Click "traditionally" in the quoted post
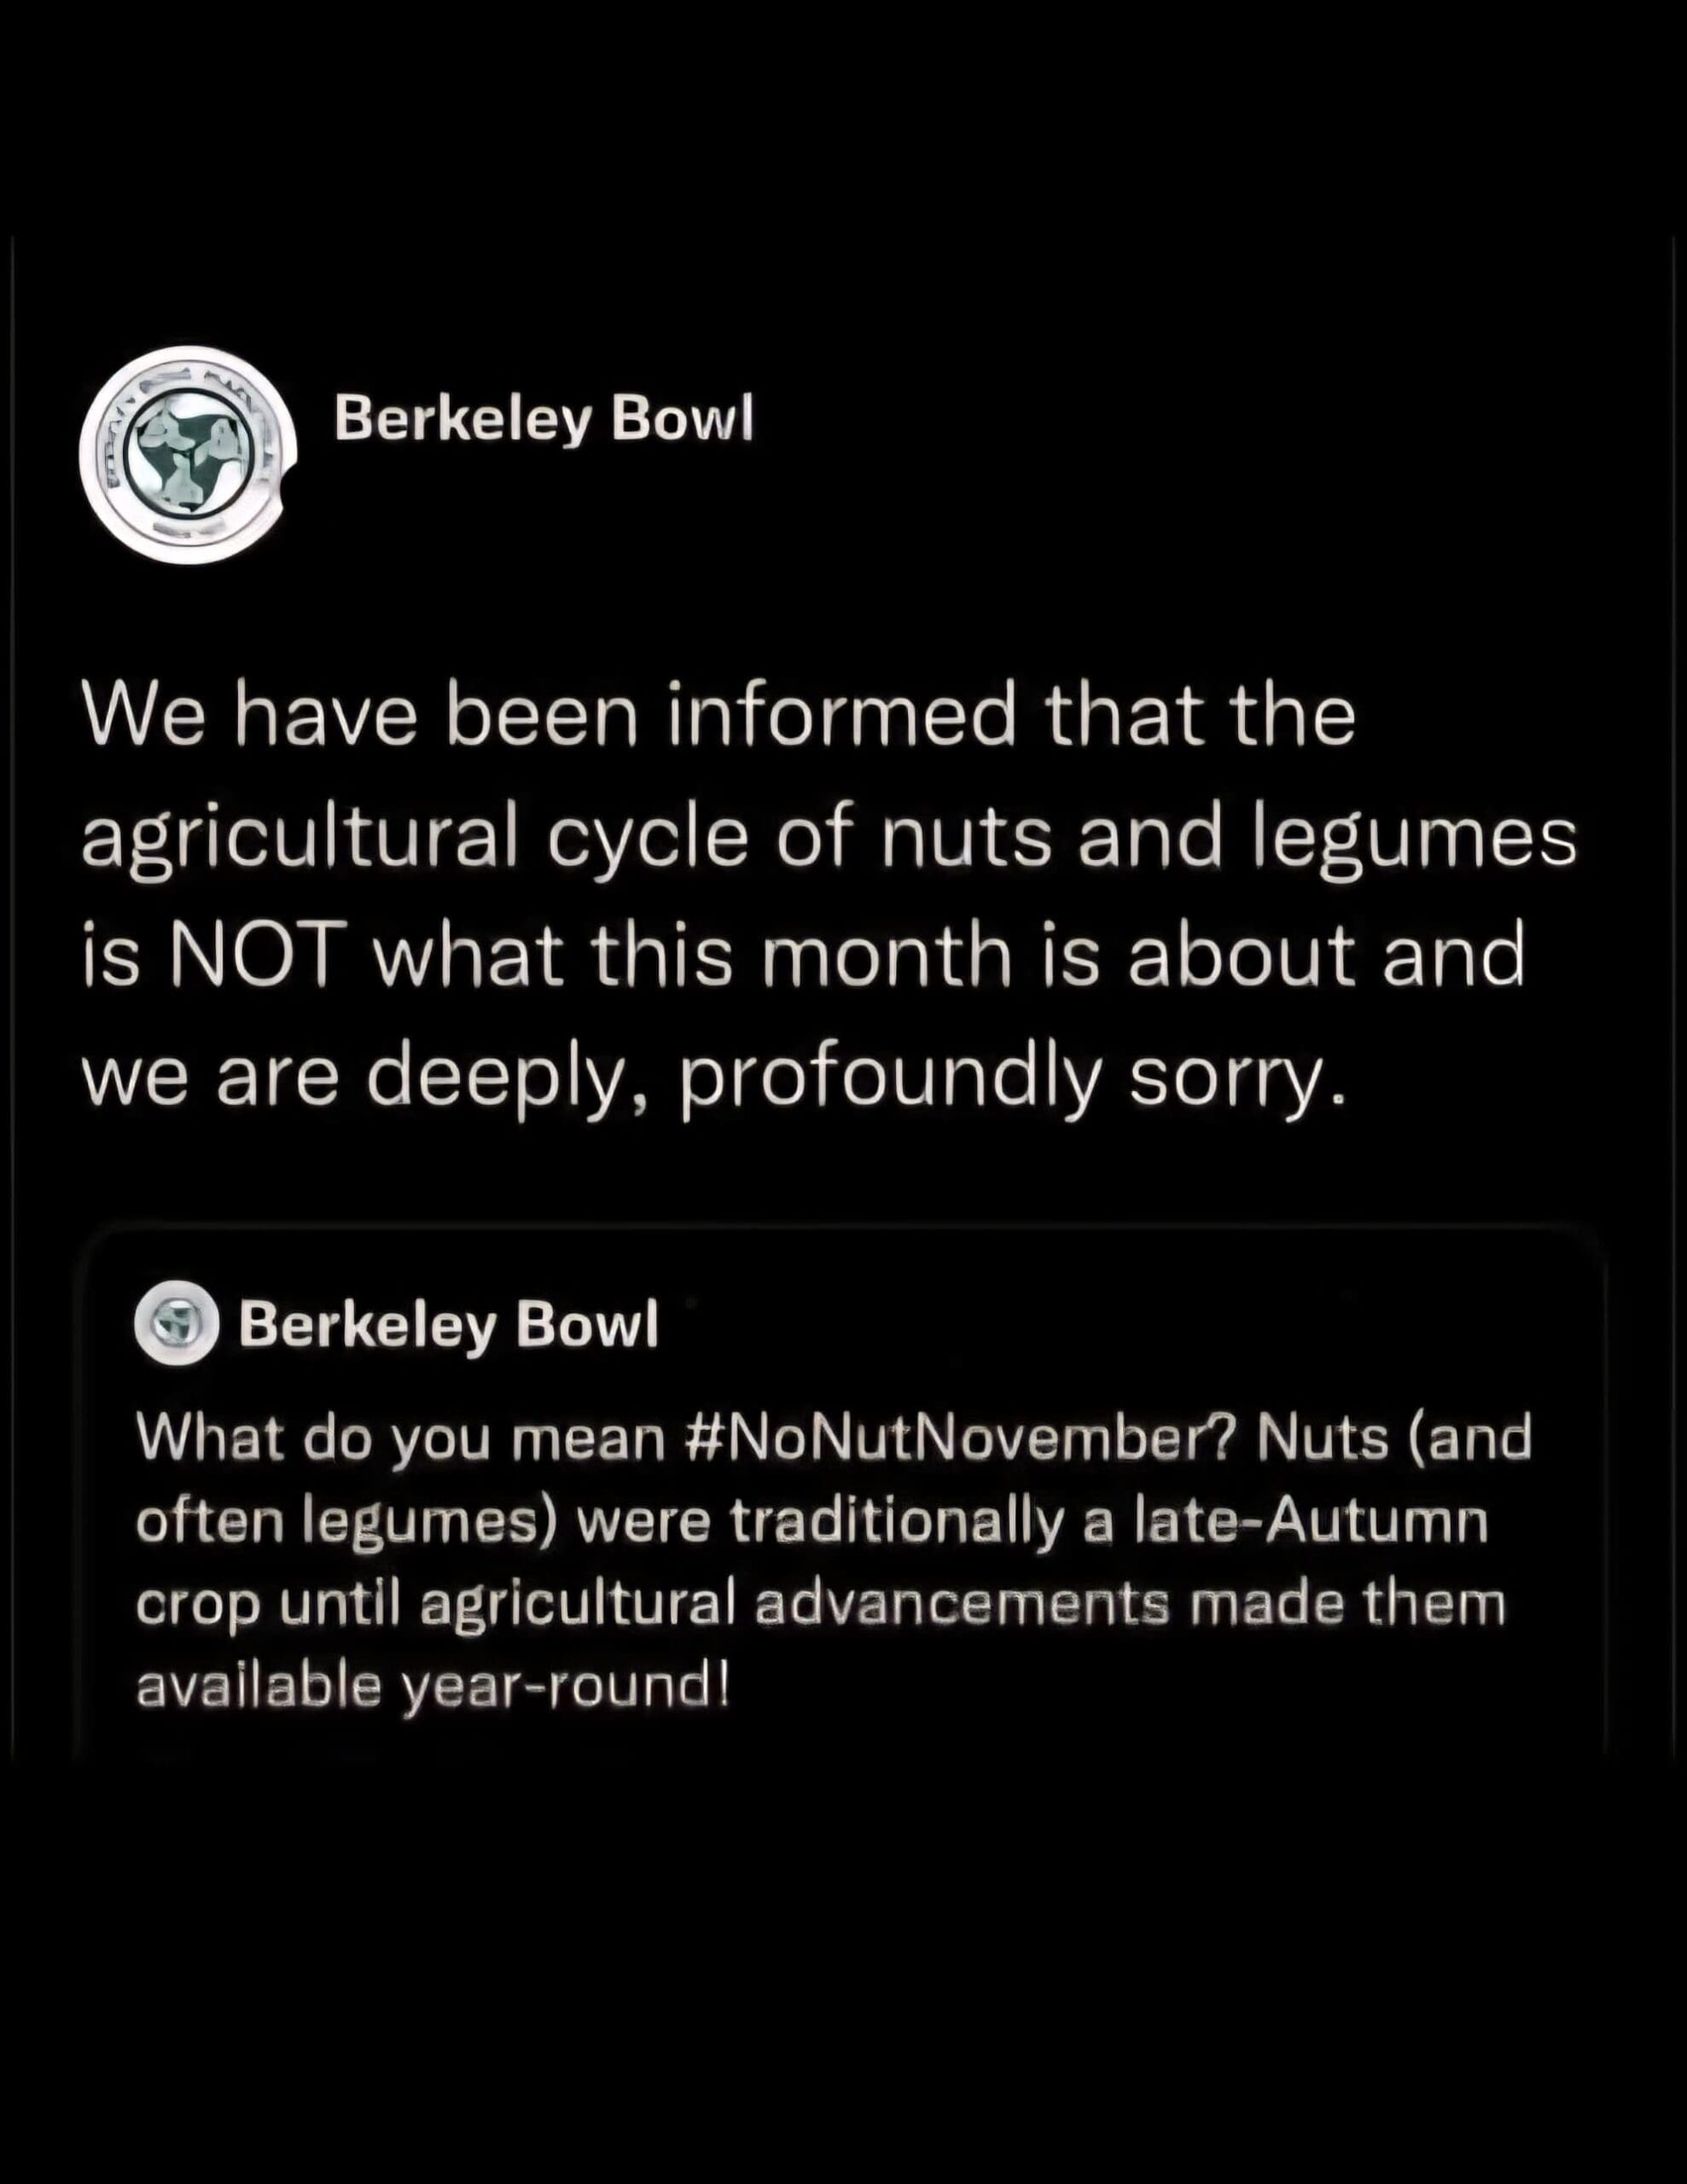This screenshot has height=2184, width=1687. [x=895, y=1522]
